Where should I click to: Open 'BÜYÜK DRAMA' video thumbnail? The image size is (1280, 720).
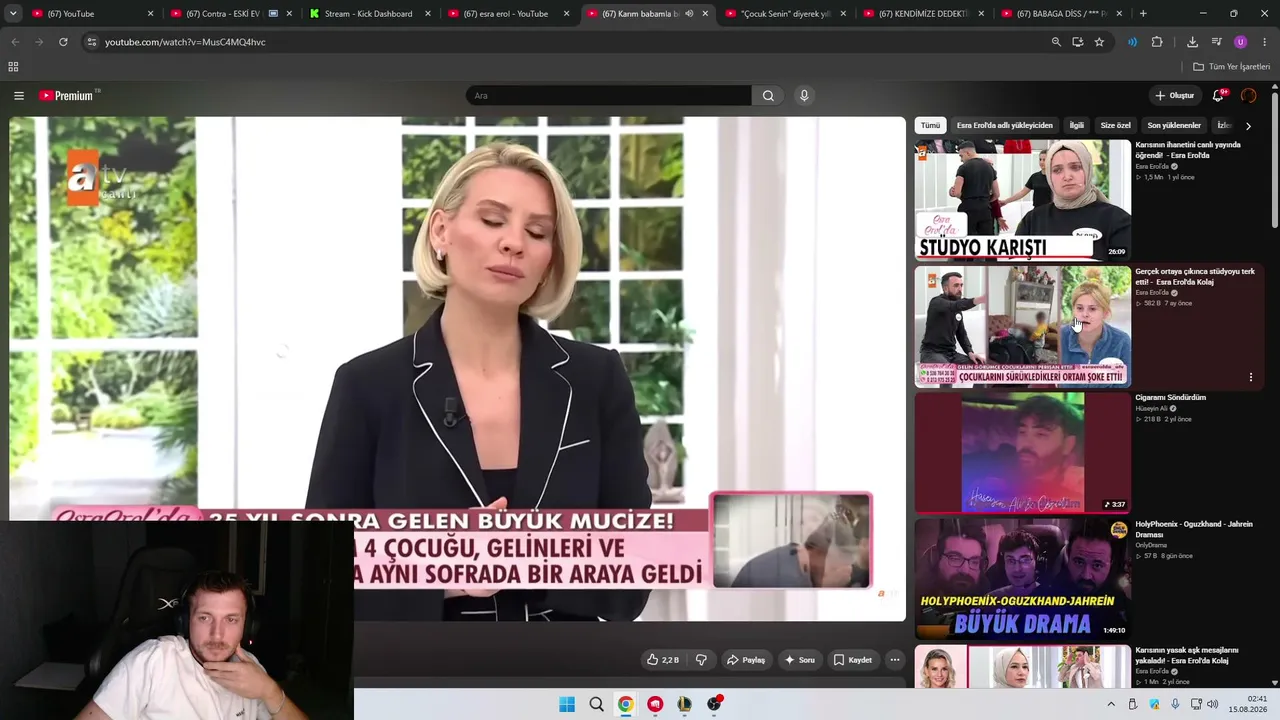[1022, 578]
